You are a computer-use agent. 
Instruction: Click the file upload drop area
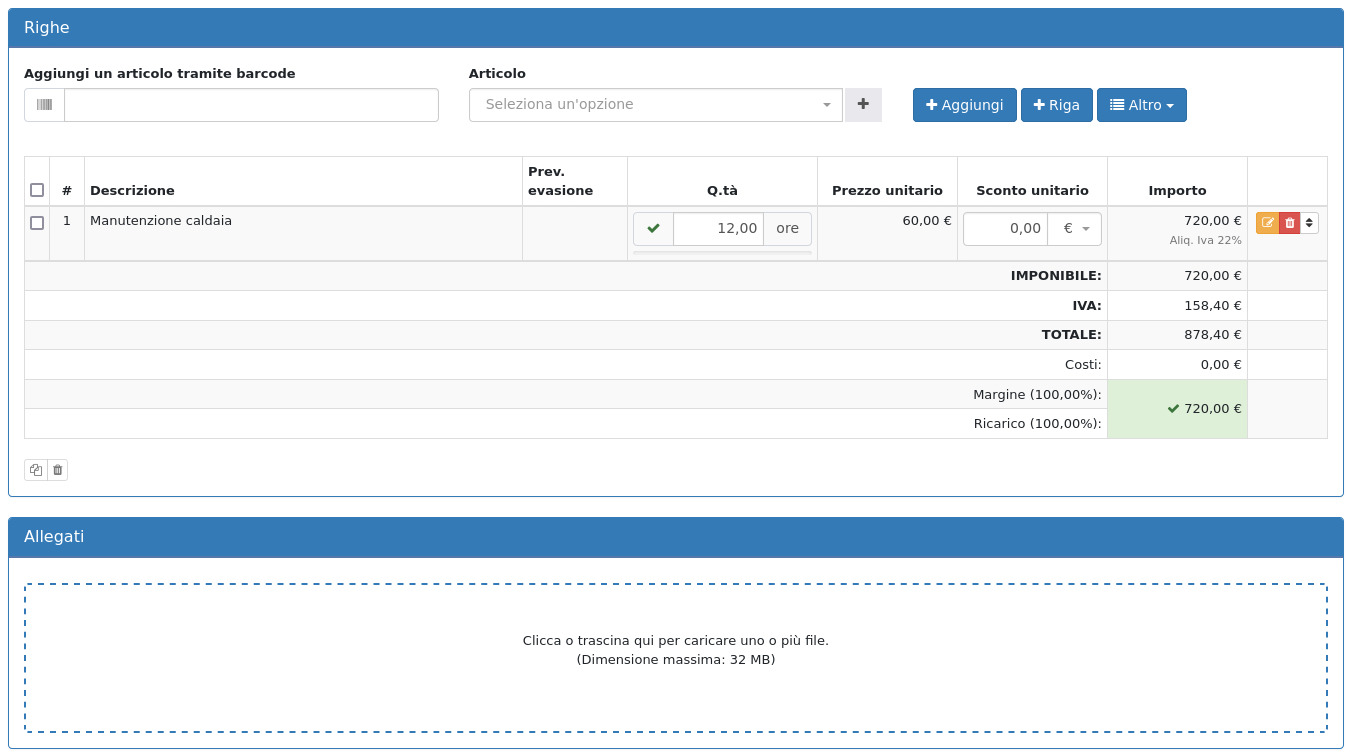coord(676,658)
